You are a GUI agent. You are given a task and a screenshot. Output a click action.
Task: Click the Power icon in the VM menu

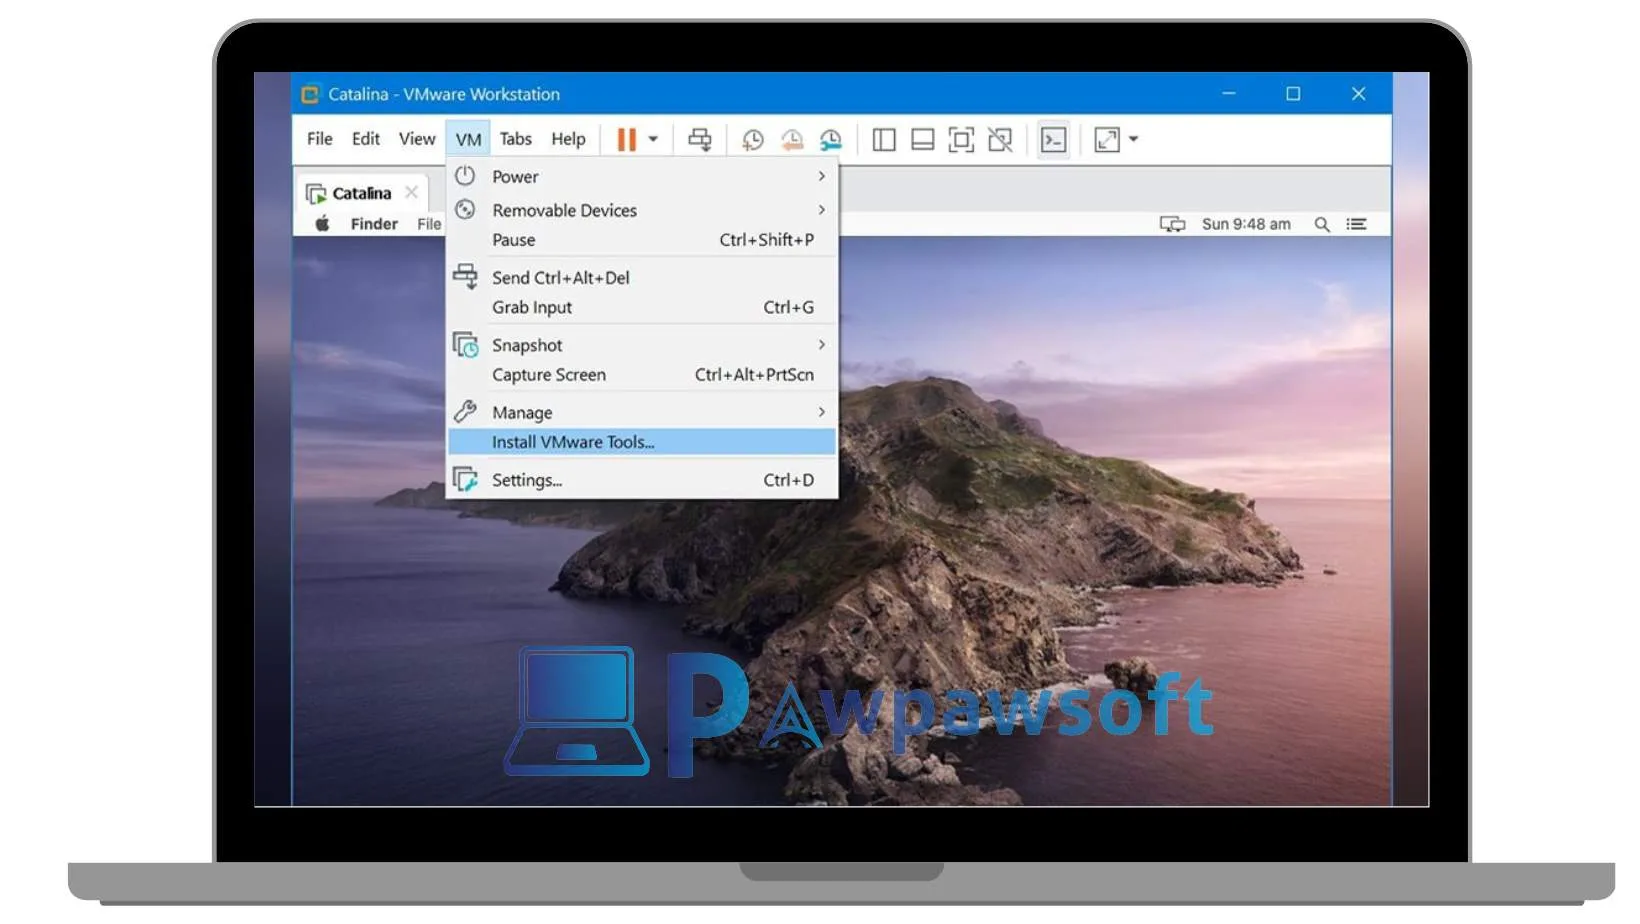click(x=465, y=176)
